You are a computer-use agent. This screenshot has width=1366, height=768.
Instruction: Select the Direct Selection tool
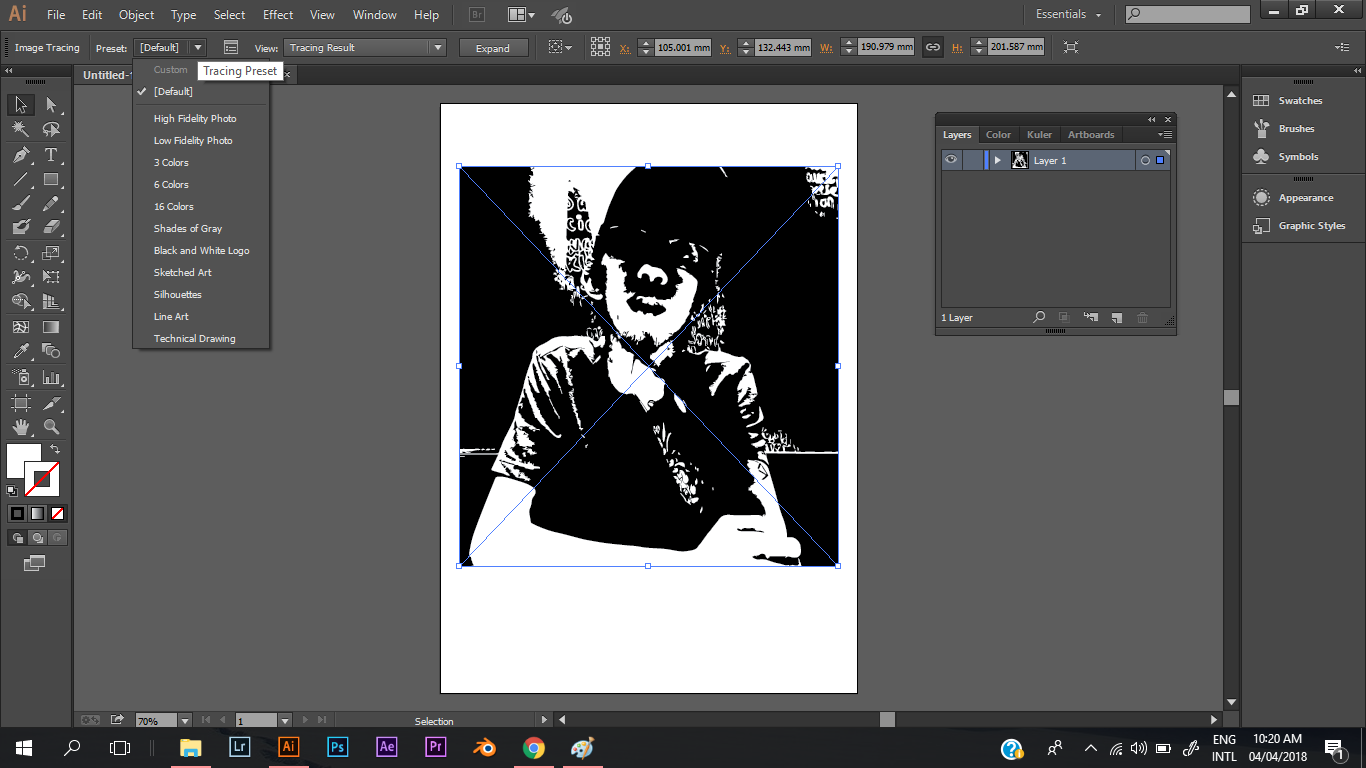51,105
